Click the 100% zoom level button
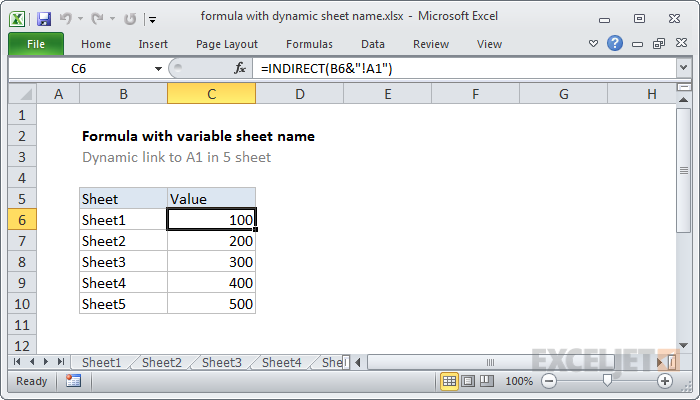The width and height of the screenshot is (700, 400). 518,381
